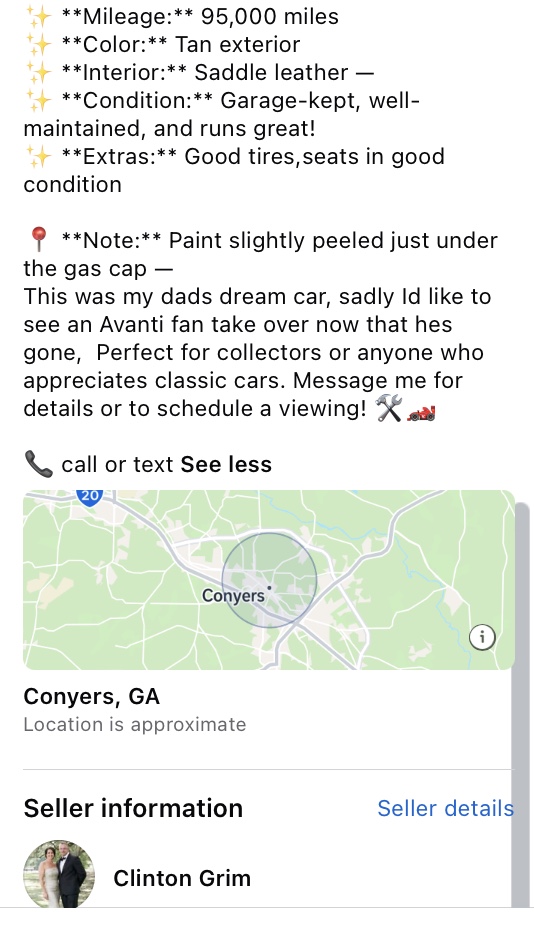Click the vertical scrollbar on the right
The height and width of the screenshot is (926, 534).
pyautogui.click(x=521, y=705)
